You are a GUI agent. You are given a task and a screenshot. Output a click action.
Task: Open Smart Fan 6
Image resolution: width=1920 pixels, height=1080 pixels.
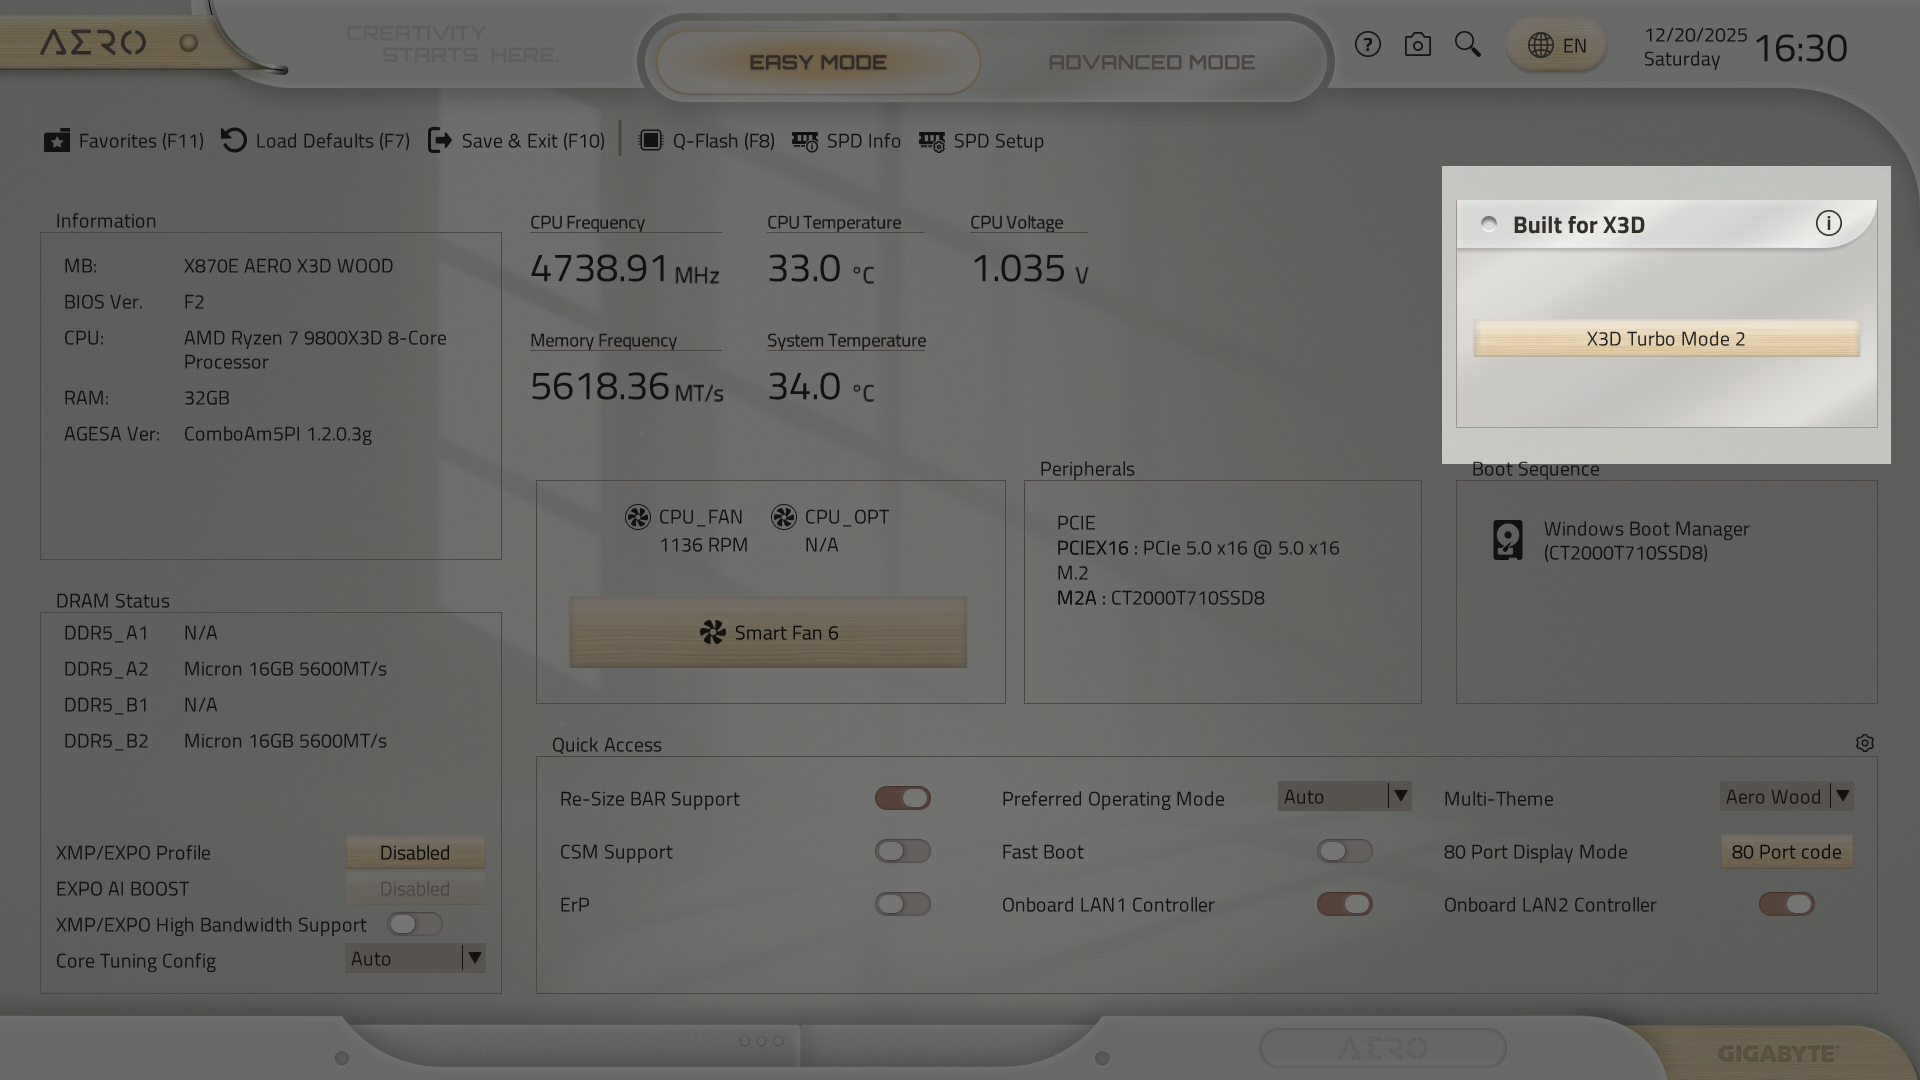tap(768, 632)
